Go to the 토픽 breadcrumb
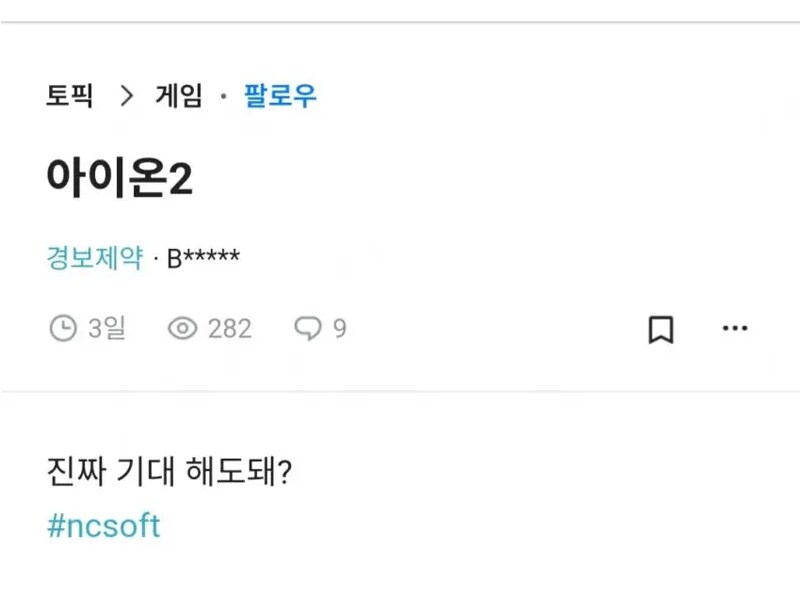This screenshot has height=591, width=800. (x=69, y=97)
